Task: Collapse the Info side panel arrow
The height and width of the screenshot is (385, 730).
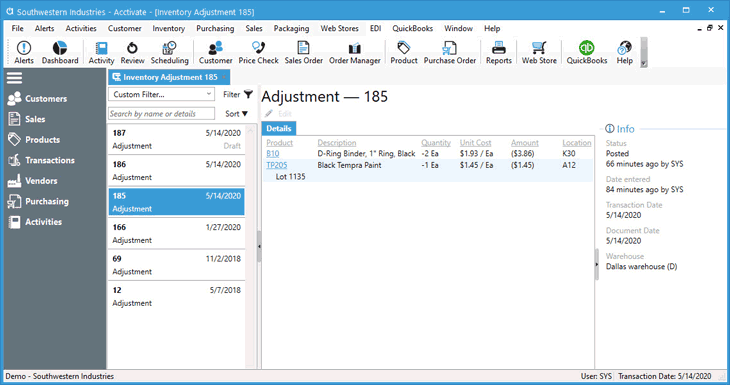Action: 597,264
